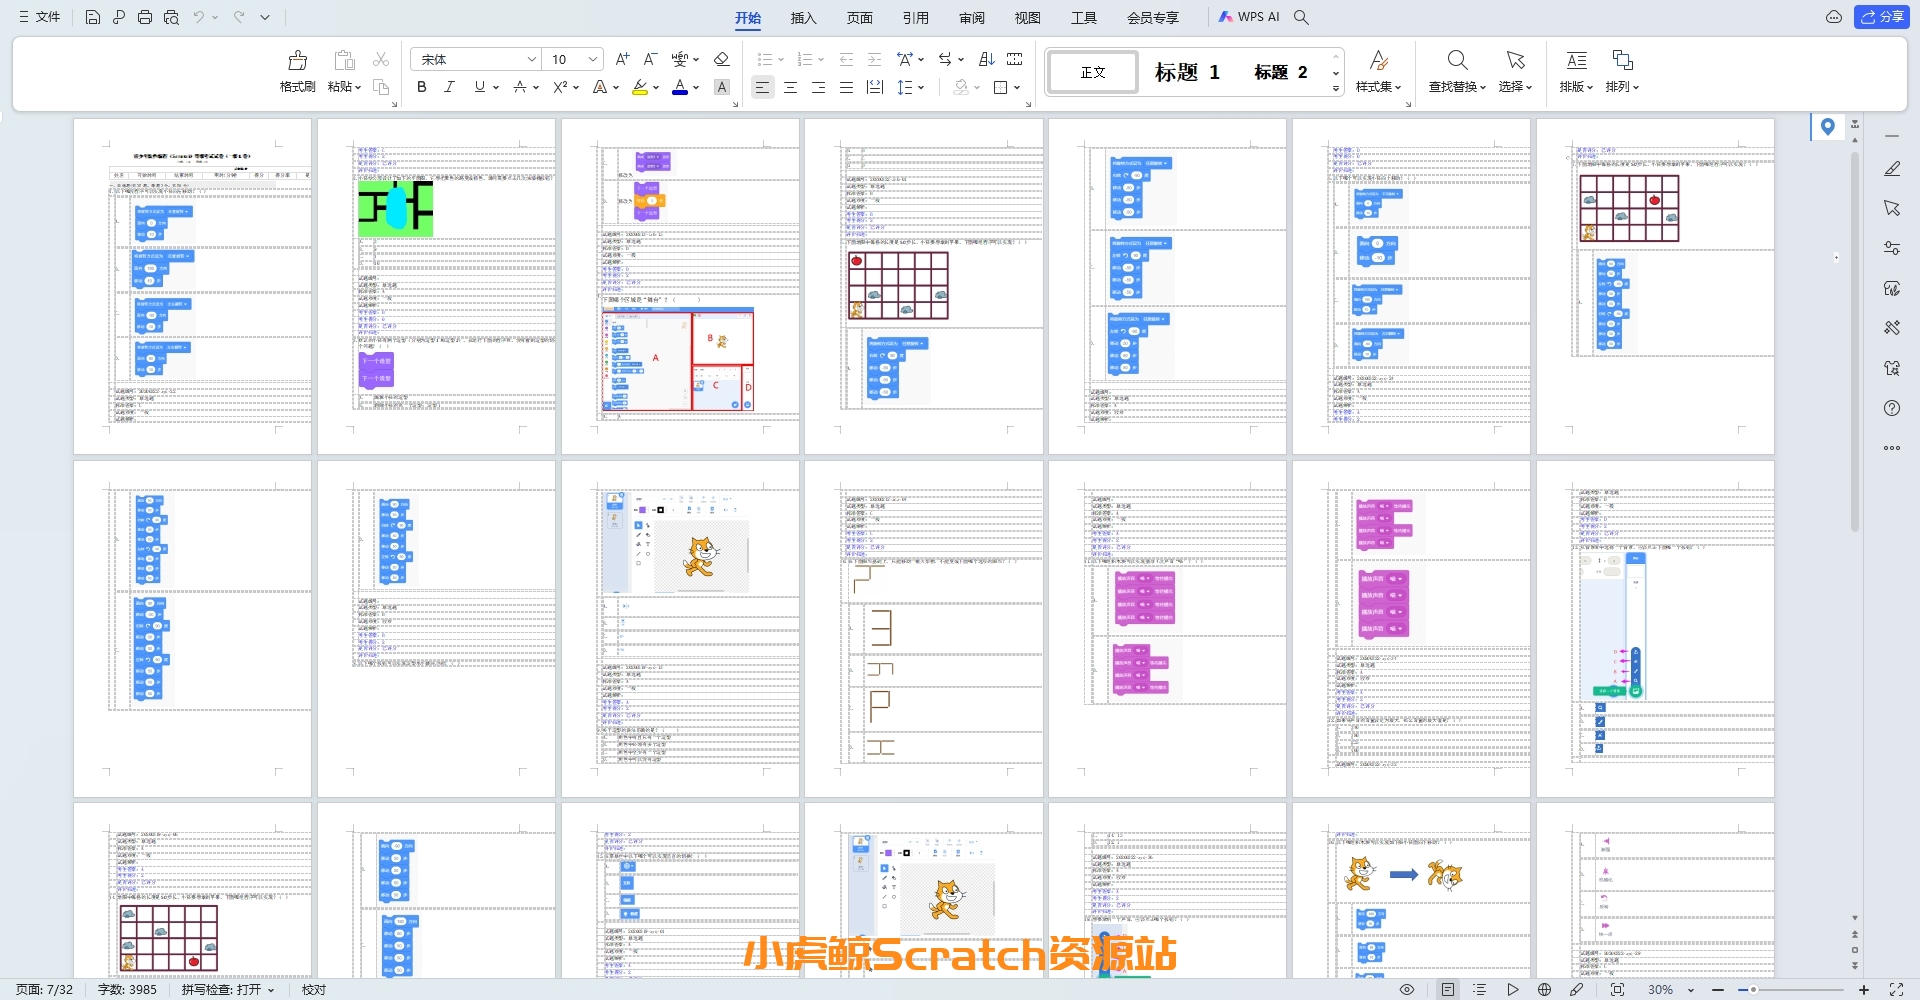Click the increase indent icon
The width and height of the screenshot is (1920, 1000).
tap(874, 59)
